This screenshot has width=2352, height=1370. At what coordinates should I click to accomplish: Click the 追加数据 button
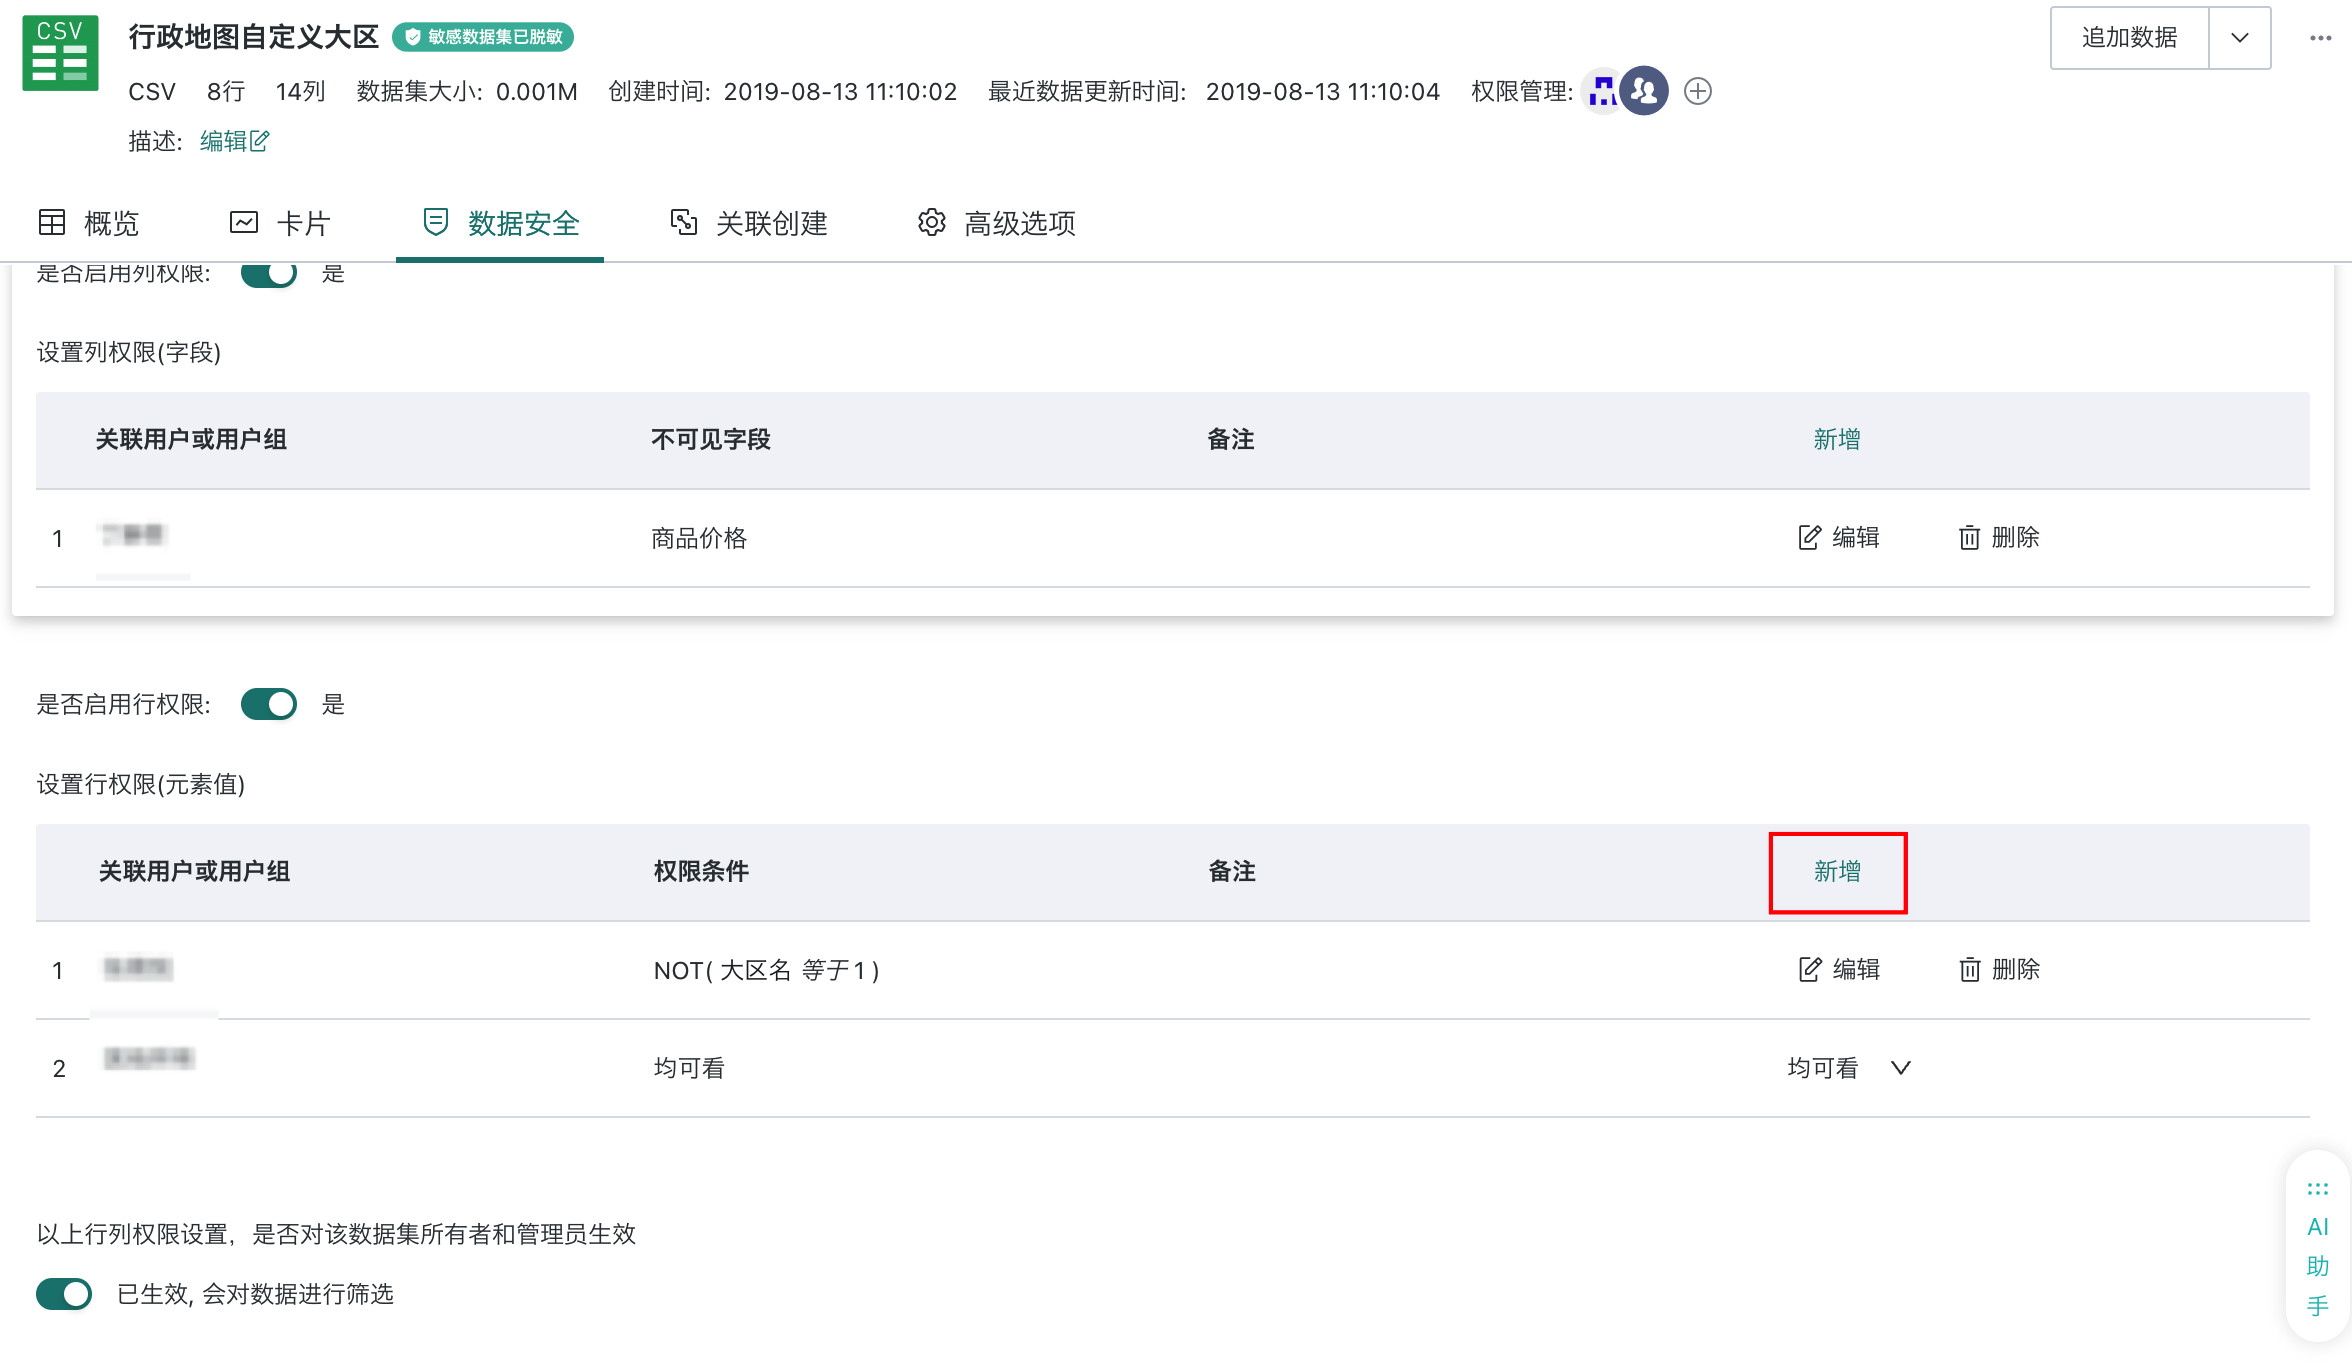pos(2129,38)
